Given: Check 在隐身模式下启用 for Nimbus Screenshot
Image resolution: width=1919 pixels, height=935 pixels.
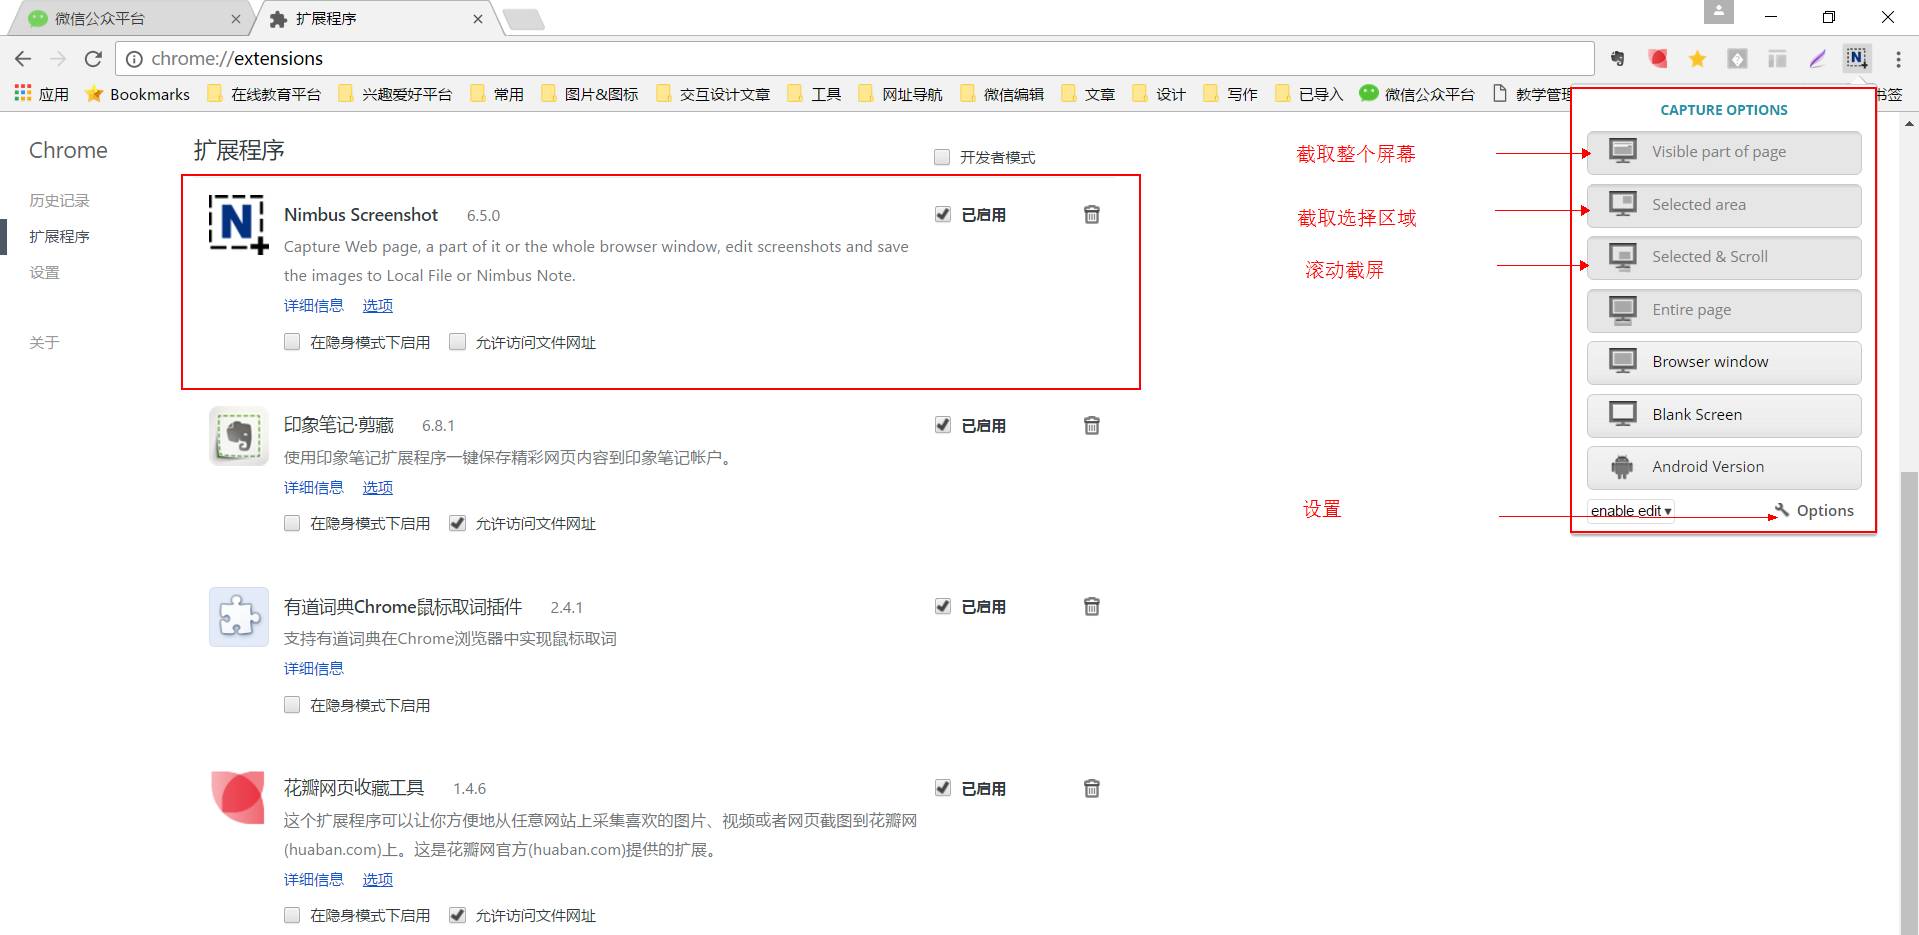Looking at the screenshot, I should (x=292, y=342).
